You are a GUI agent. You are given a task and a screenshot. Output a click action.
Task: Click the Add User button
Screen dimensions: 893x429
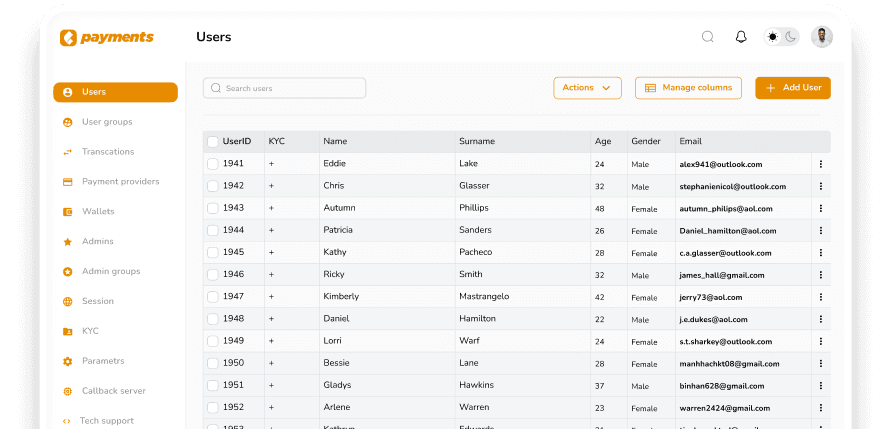point(792,88)
